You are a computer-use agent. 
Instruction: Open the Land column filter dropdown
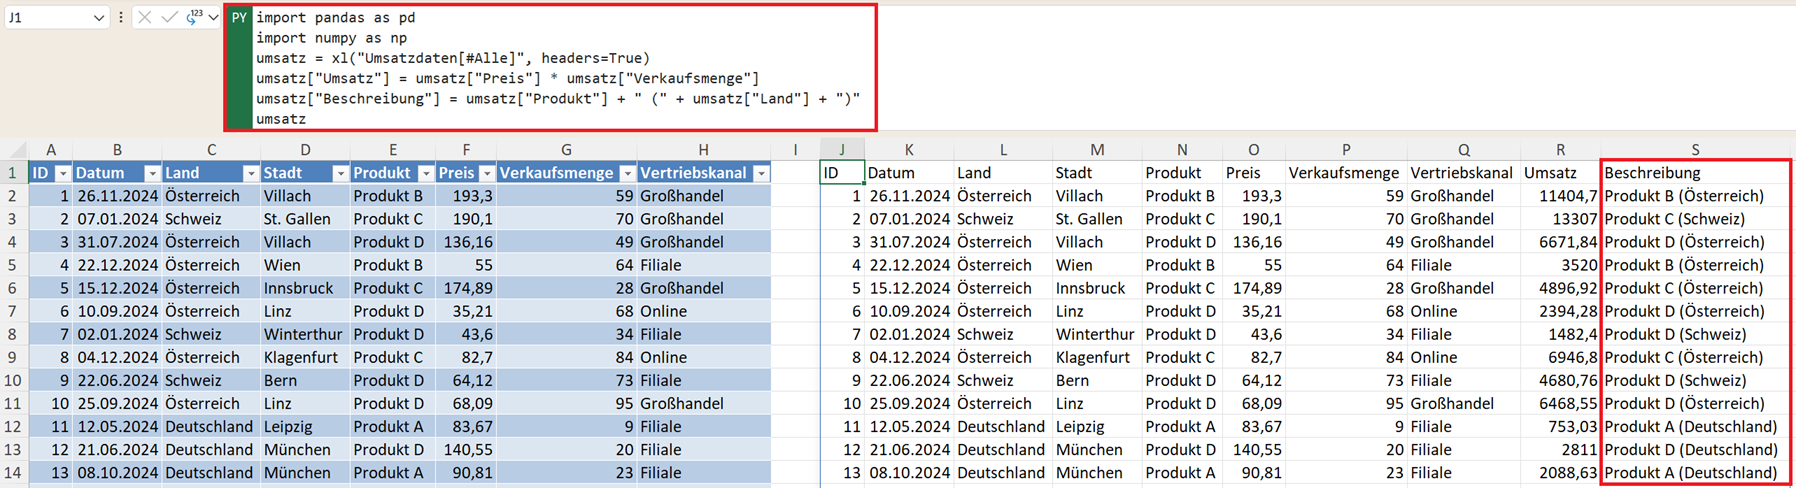pos(250,174)
